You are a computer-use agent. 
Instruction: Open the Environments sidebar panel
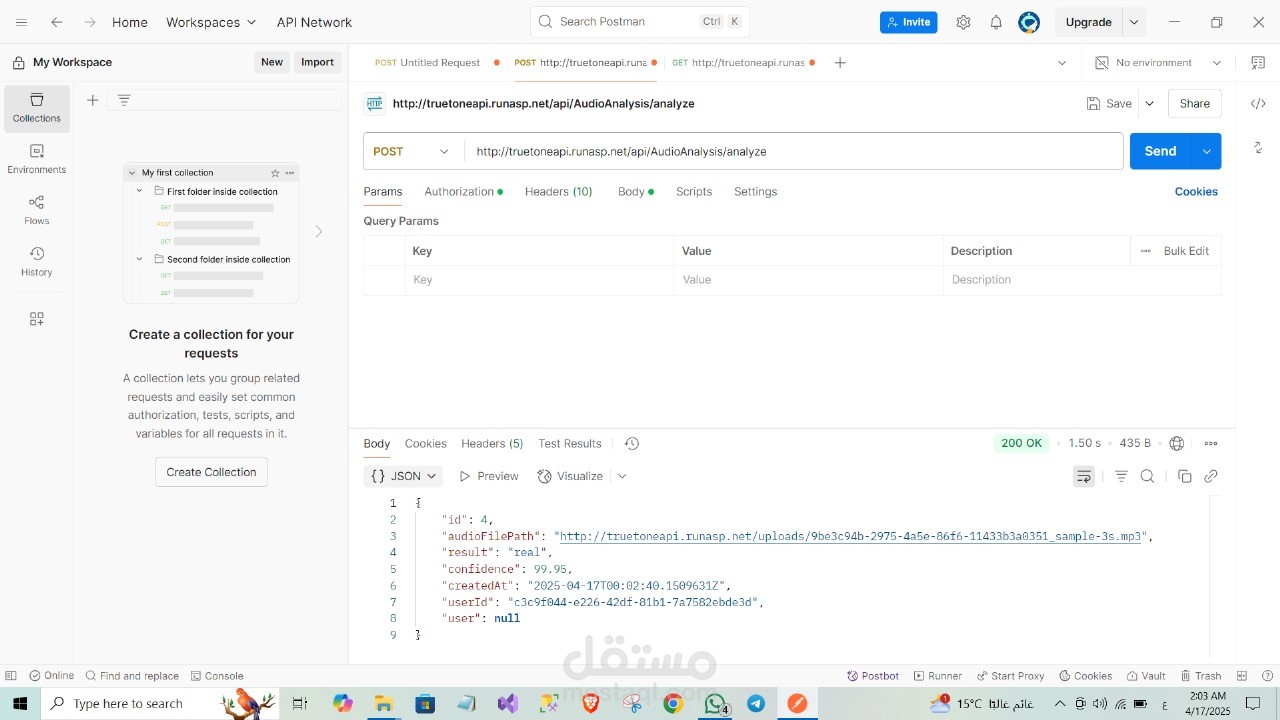37,159
